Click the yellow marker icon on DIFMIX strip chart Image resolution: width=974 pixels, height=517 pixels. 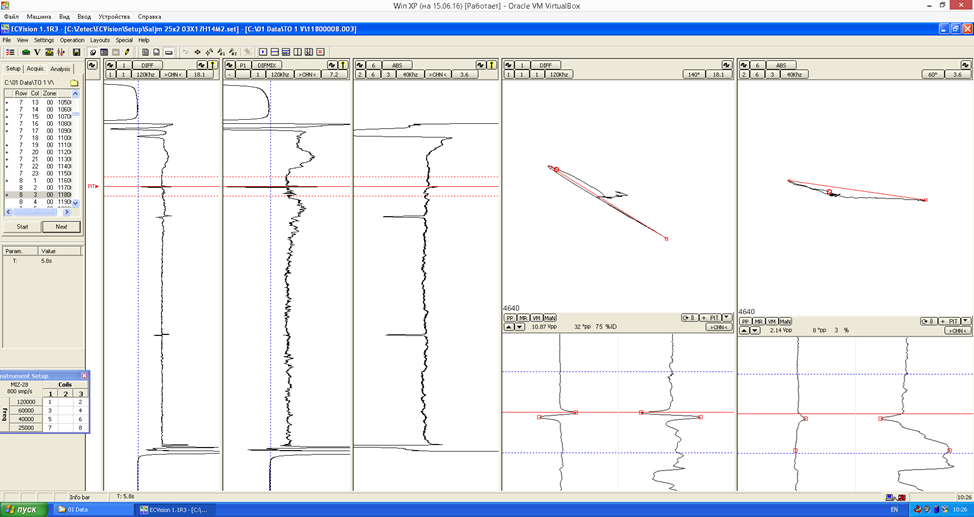[x=342, y=65]
